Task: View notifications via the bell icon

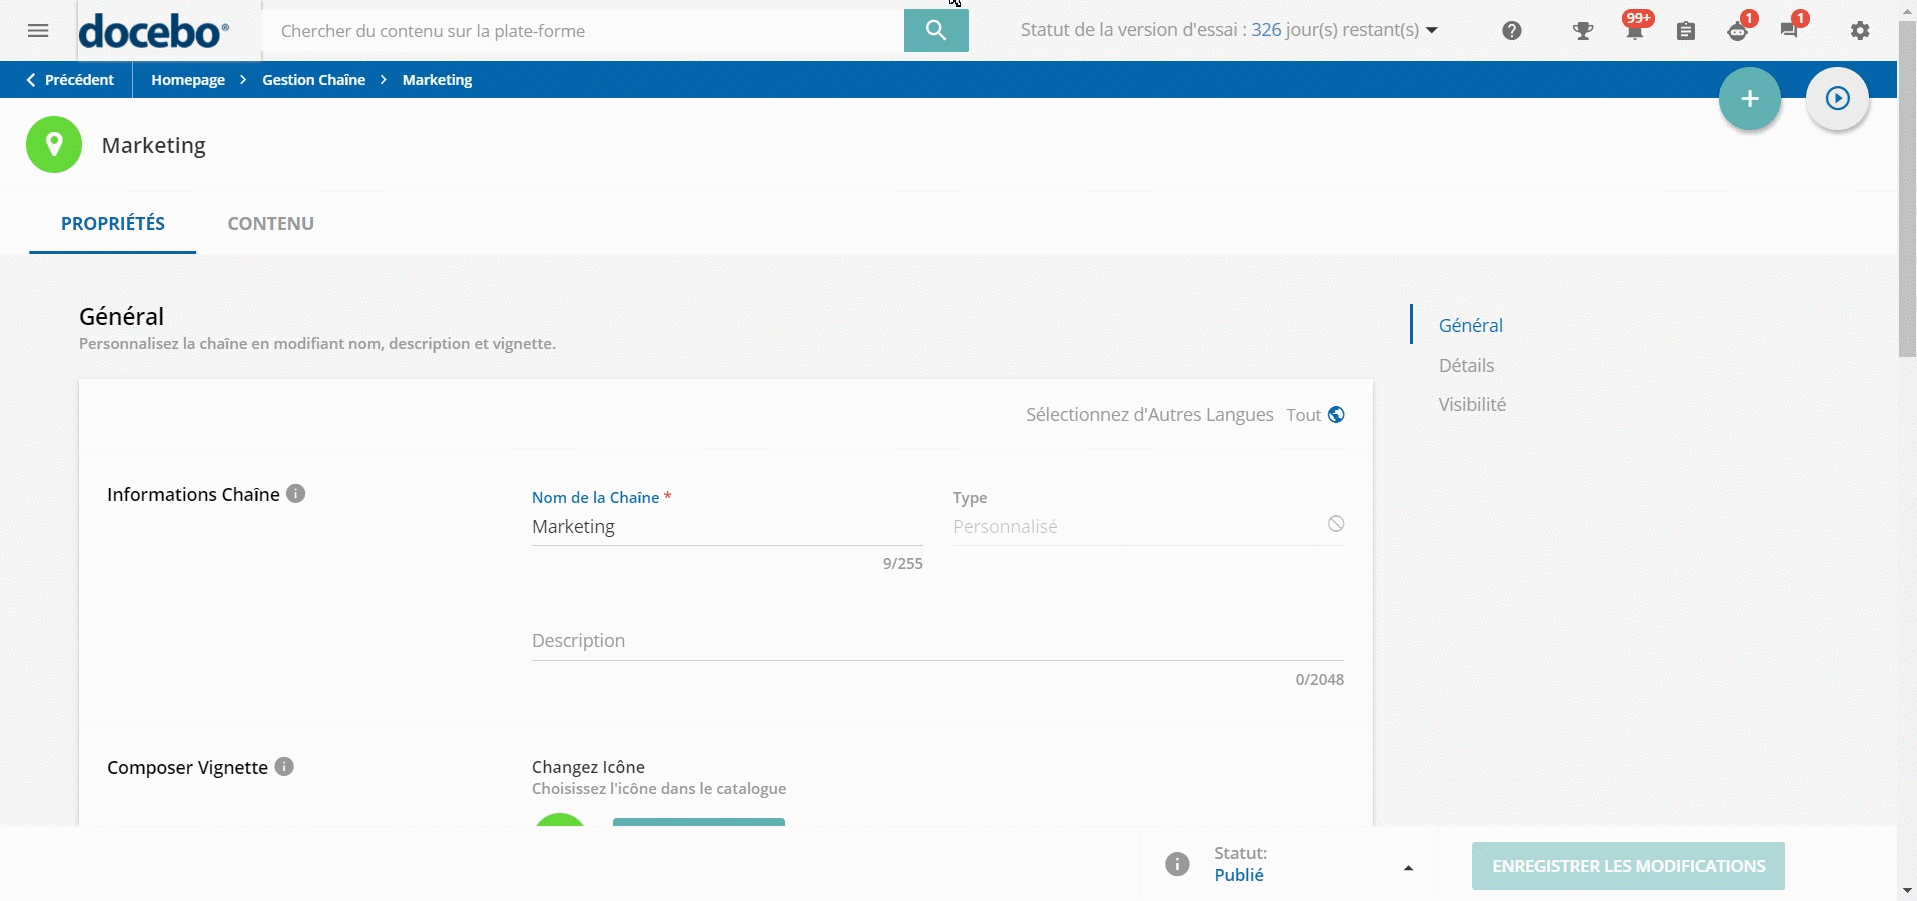Action: [1634, 31]
